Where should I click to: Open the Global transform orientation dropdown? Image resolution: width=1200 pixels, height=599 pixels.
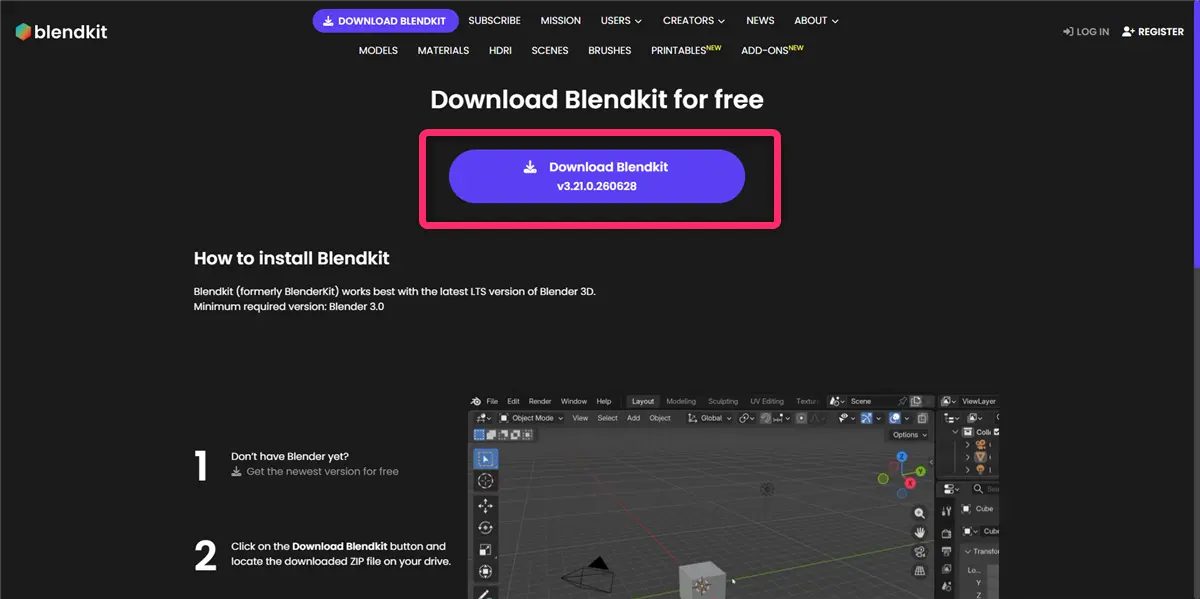pos(710,418)
